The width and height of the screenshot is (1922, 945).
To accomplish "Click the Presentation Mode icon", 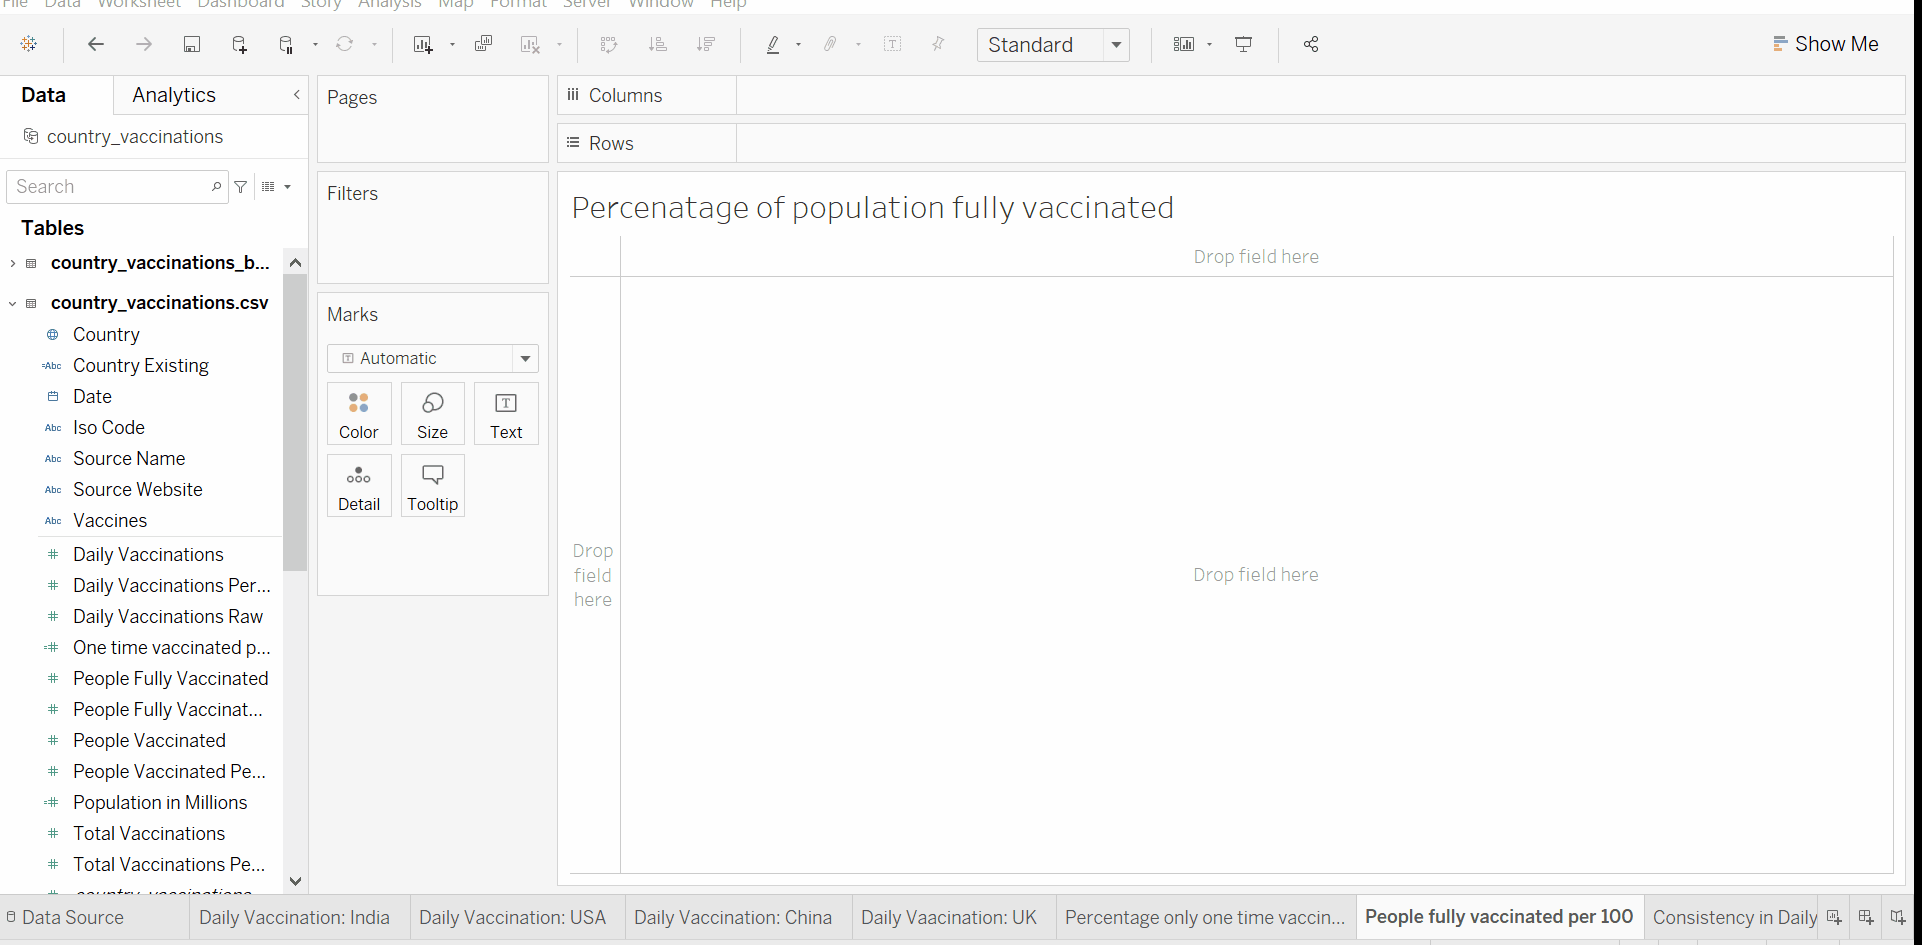I will point(1244,44).
